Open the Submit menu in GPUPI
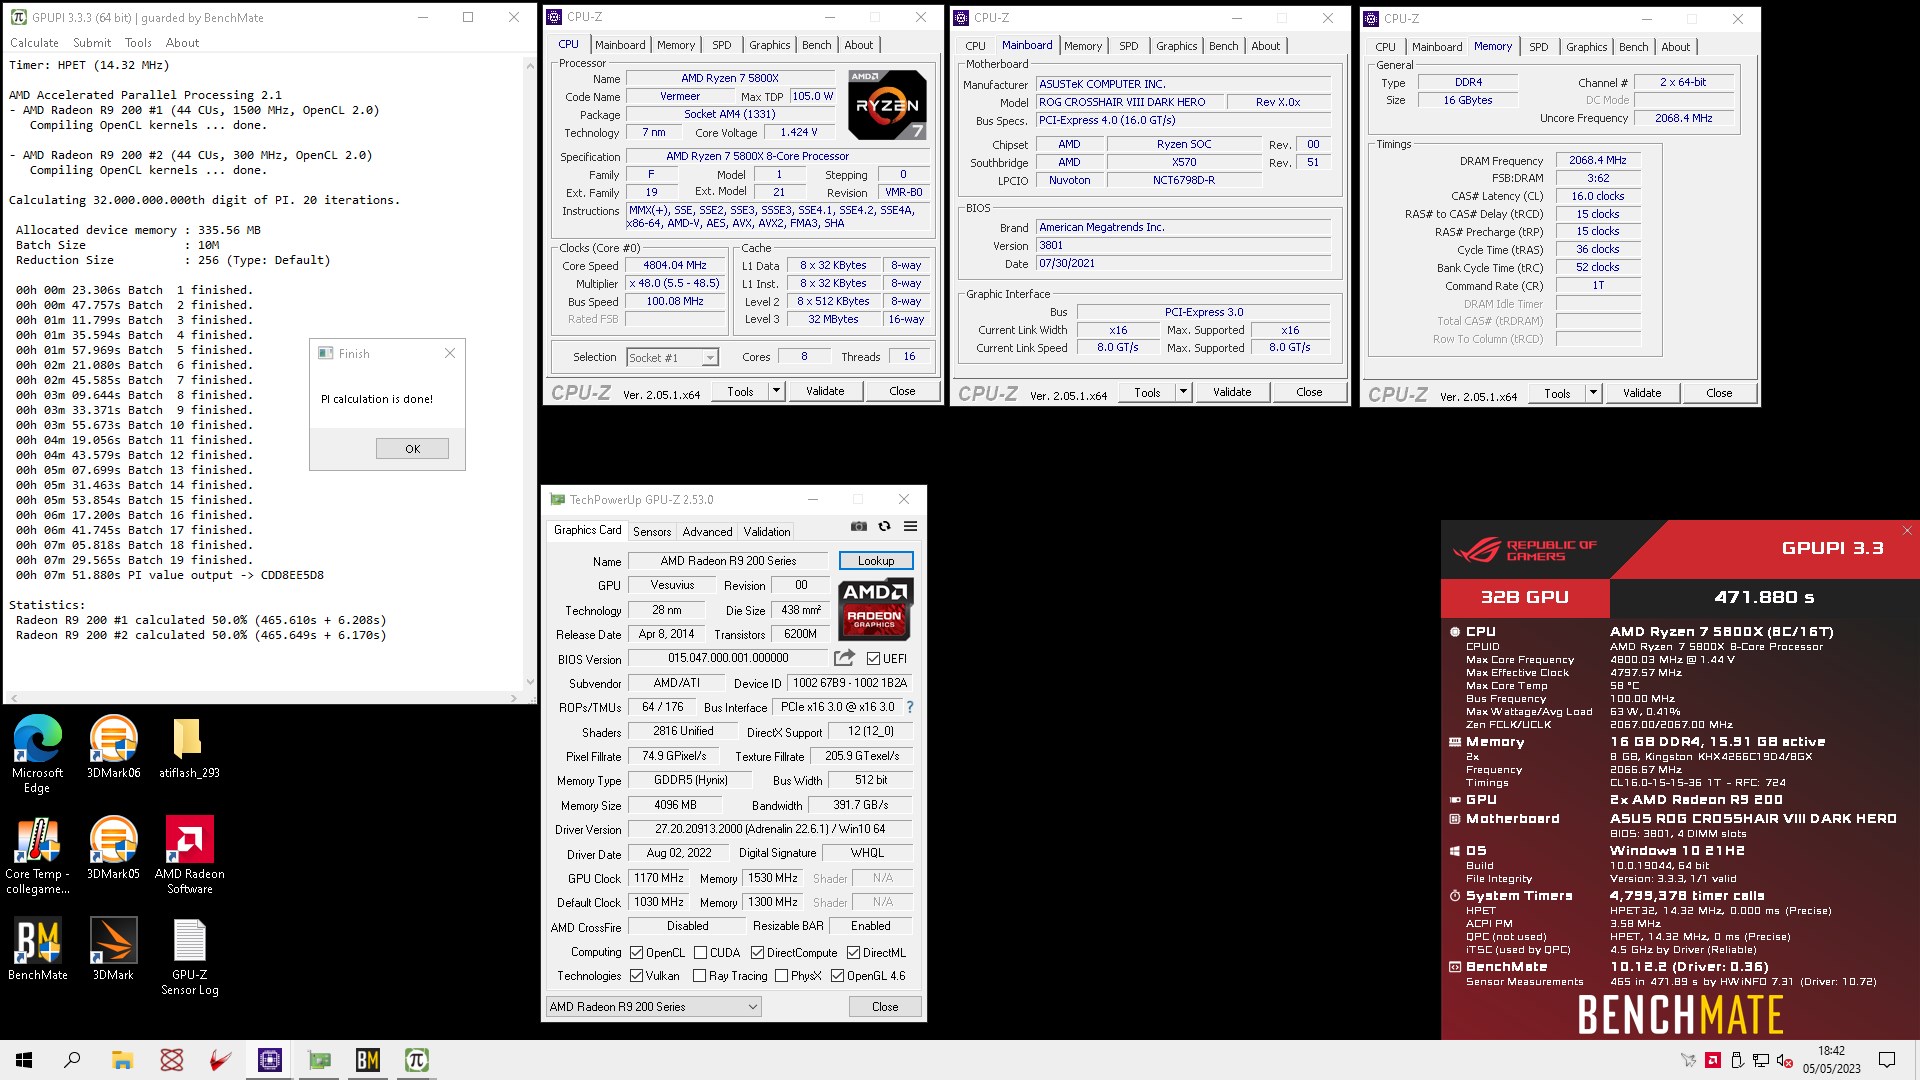Screen dimensions: 1920x1080 92,43
